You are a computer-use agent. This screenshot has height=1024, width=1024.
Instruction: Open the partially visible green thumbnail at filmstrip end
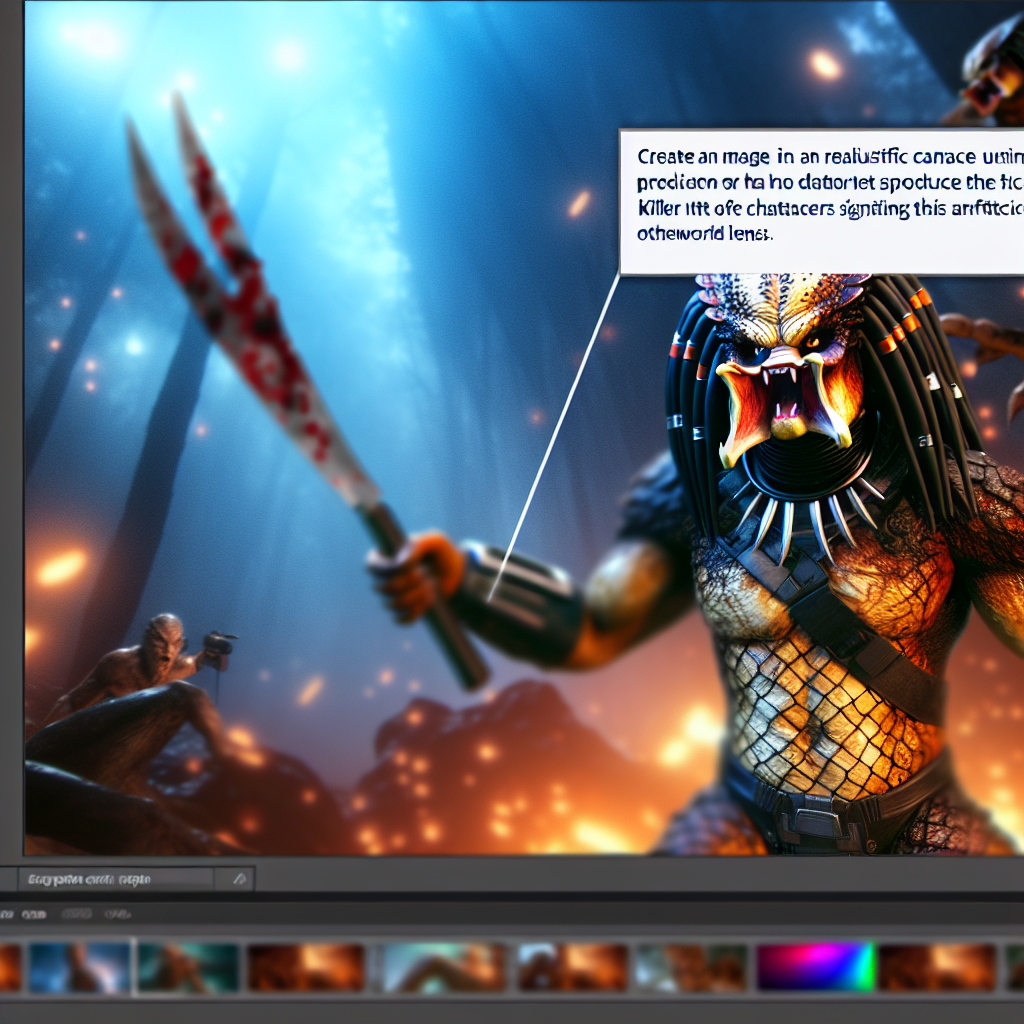(x=1015, y=967)
